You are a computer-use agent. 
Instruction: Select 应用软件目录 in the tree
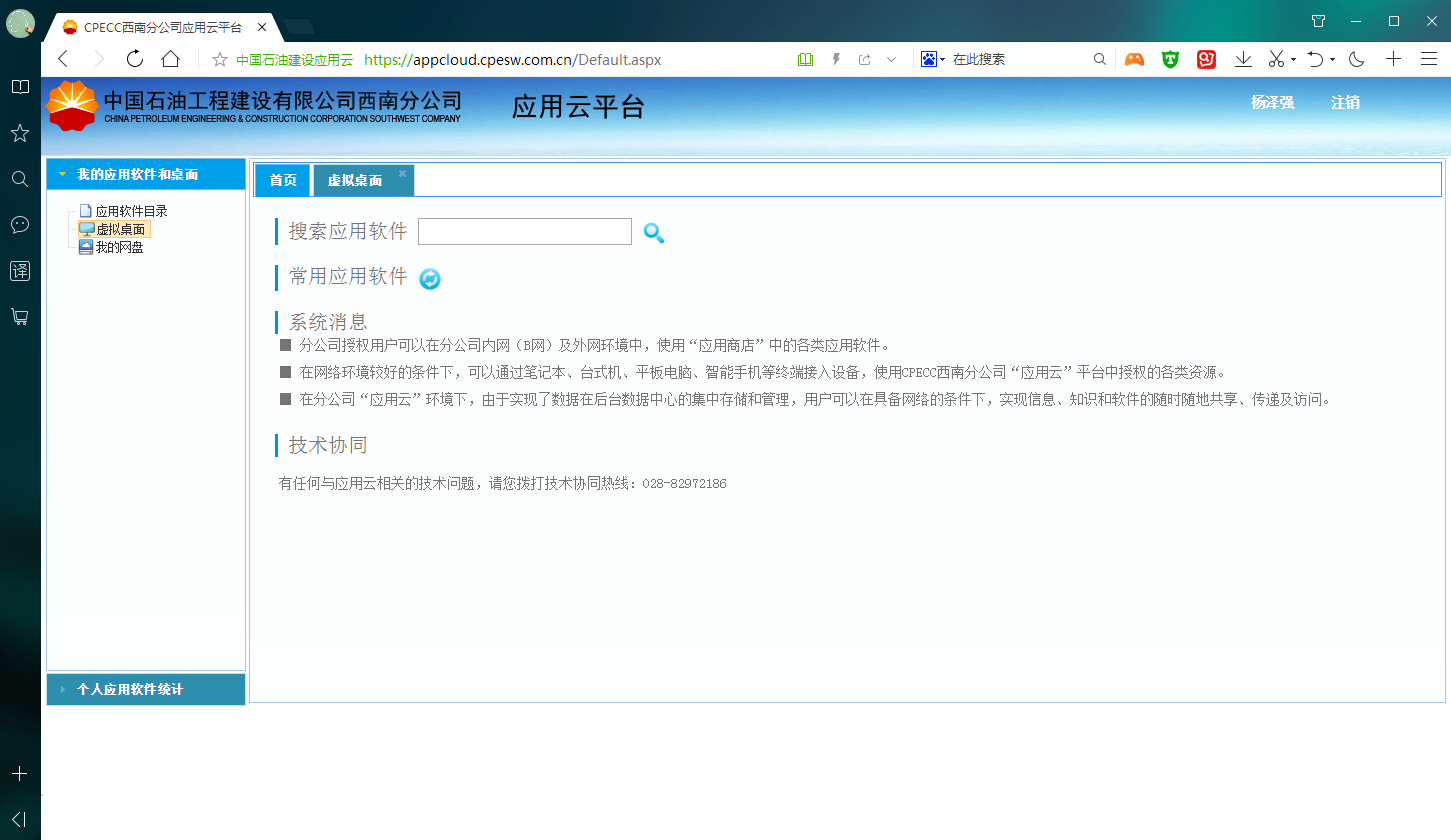131,211
